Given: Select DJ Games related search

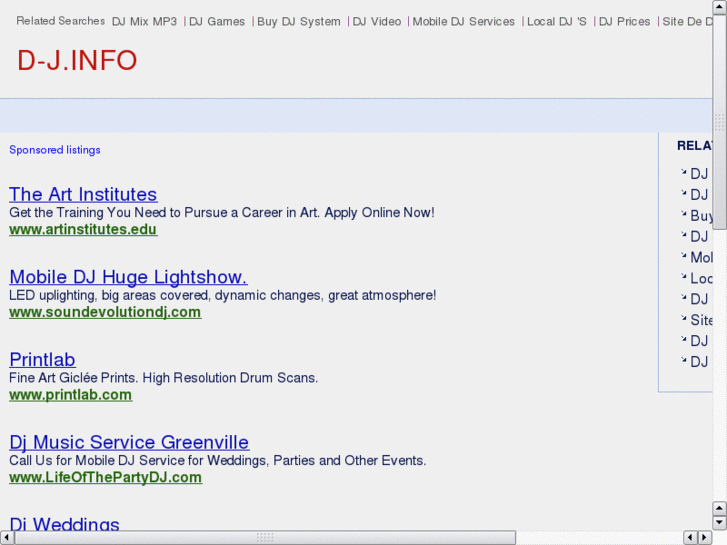Looking at the screenshot, I should click(217, 21).
